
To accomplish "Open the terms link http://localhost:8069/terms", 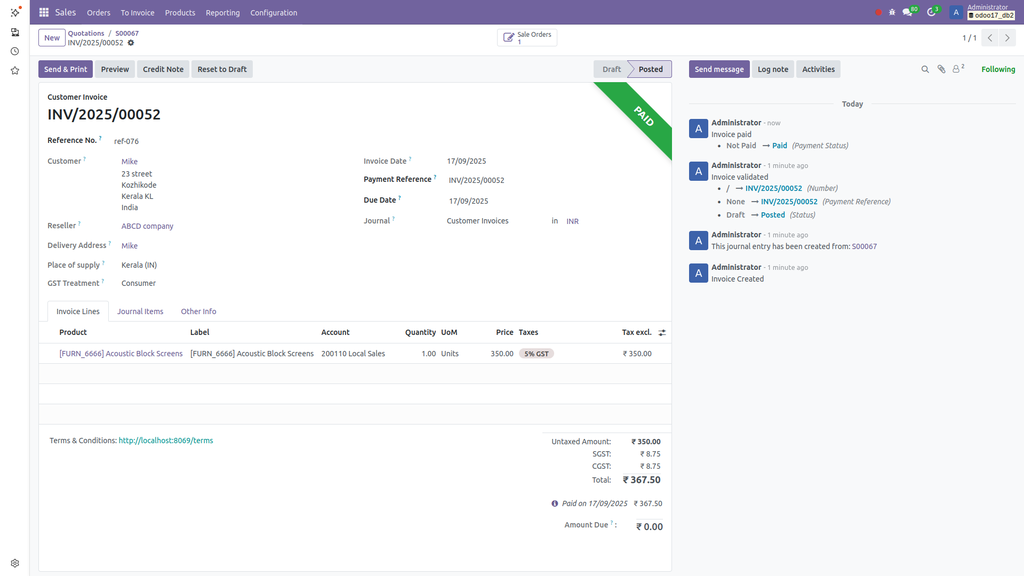I will click(x=164, y=439).
